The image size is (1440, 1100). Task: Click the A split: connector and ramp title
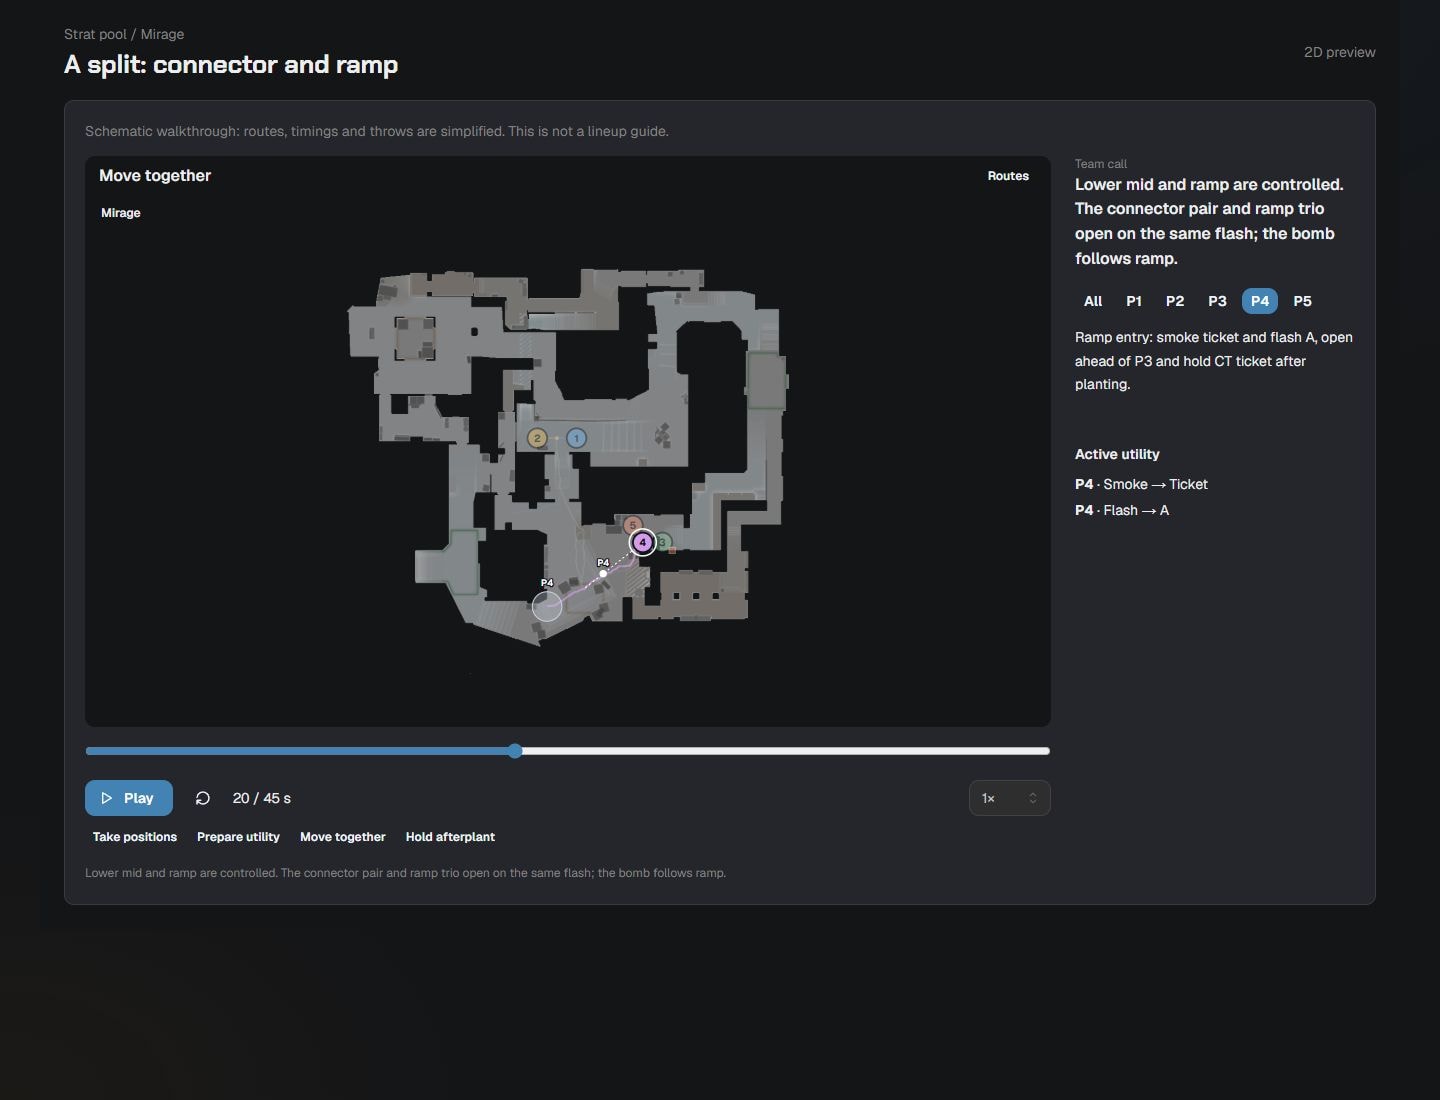231,65
